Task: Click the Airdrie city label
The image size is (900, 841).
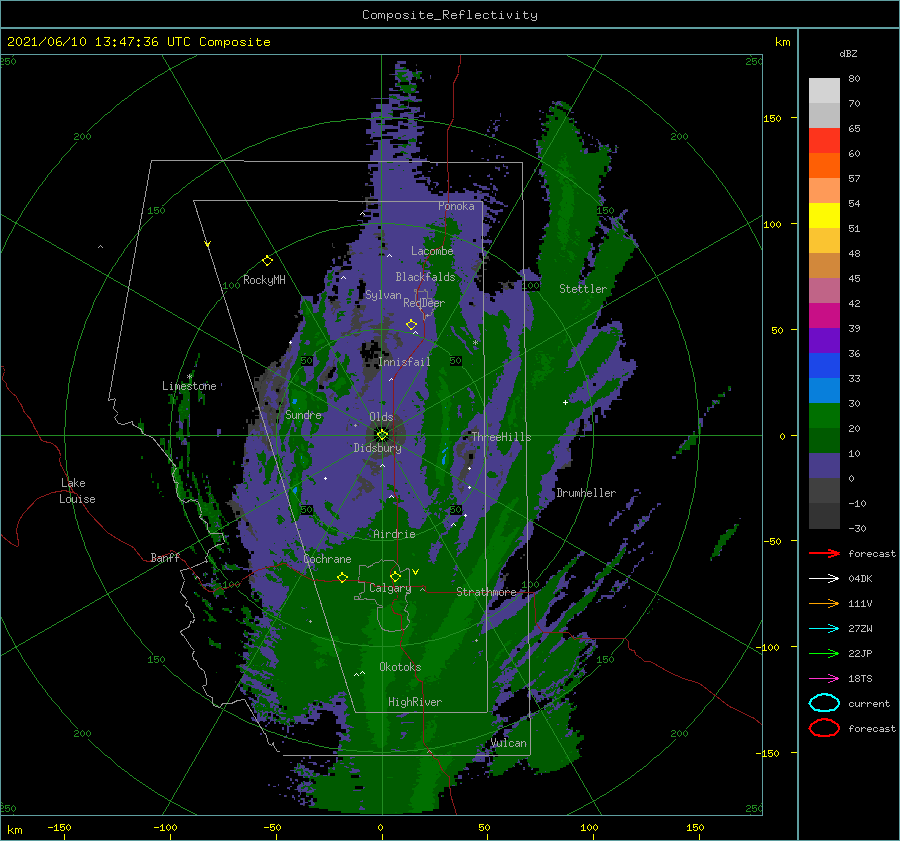Action: (x=394, y=534)
